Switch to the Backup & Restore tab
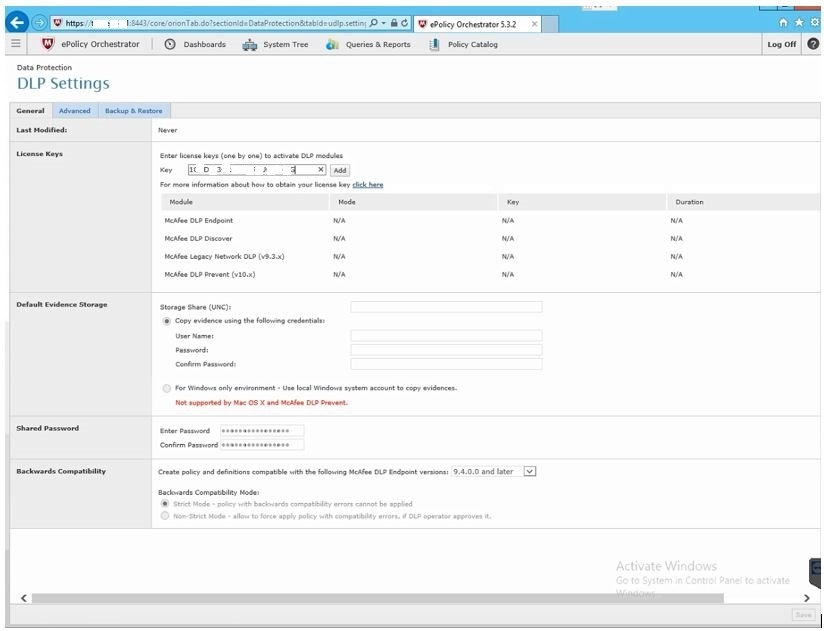The height and width of the screenshot is (631, 824). [x=133, y=111]
